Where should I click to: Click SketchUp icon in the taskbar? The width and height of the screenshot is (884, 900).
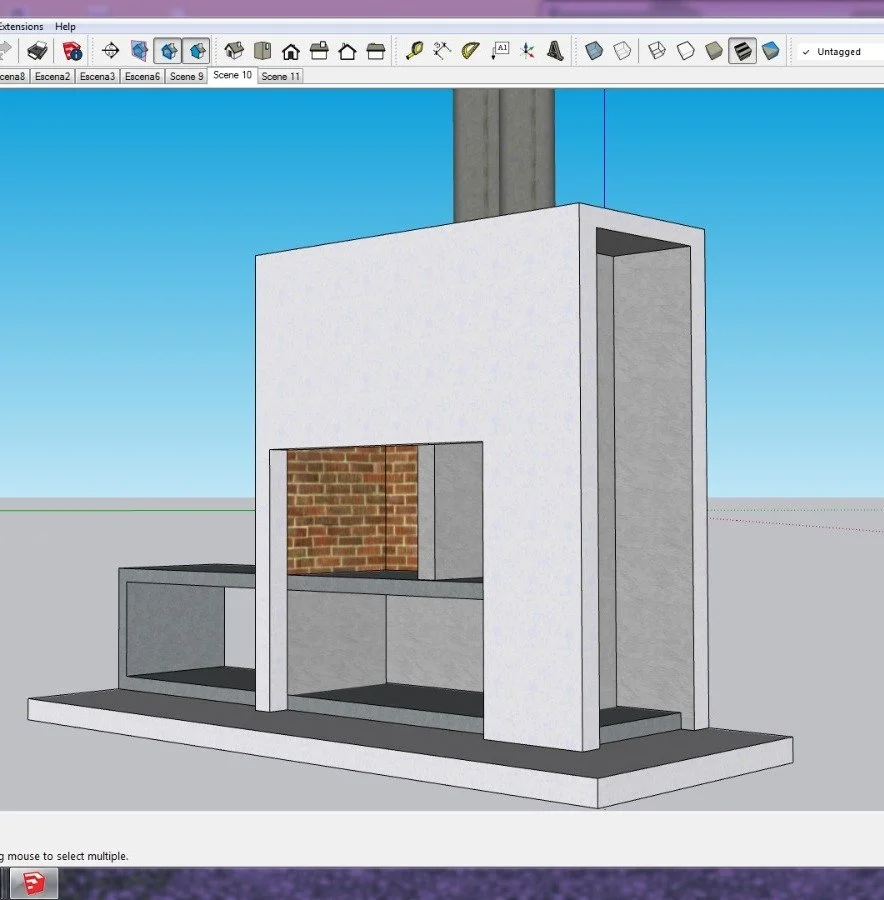click(x=33, y=883)
